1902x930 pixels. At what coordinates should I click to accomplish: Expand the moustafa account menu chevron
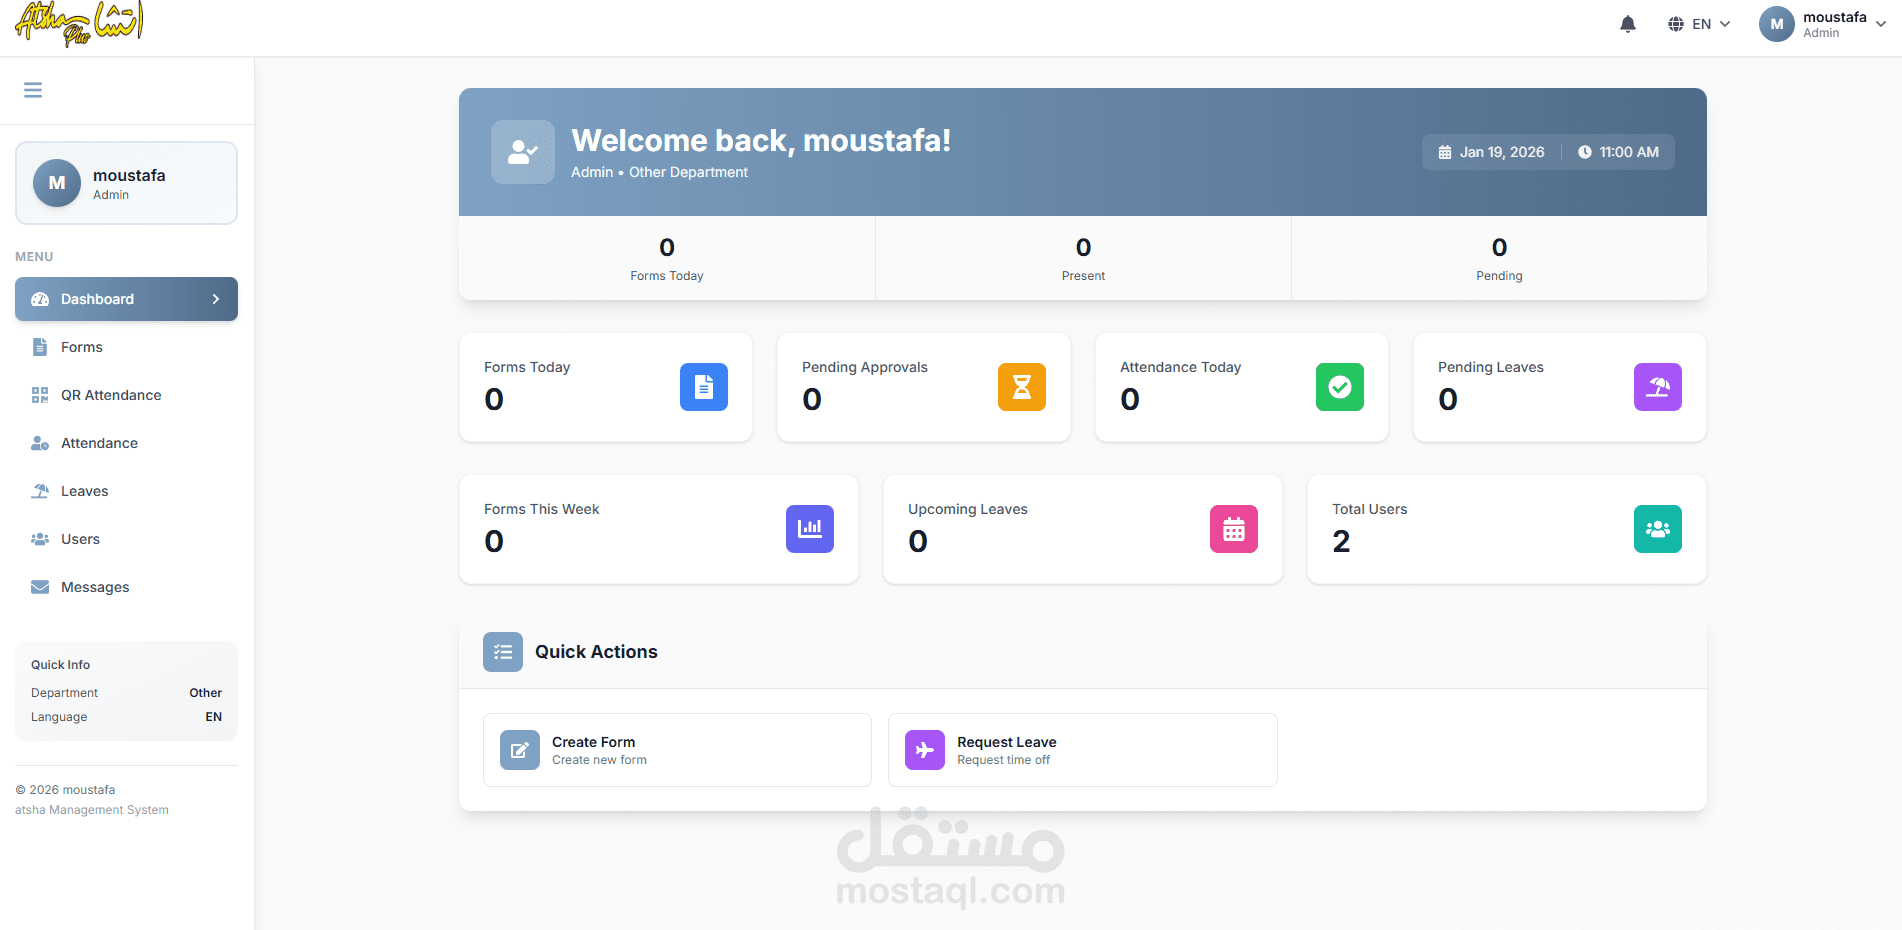point(1881,24)
